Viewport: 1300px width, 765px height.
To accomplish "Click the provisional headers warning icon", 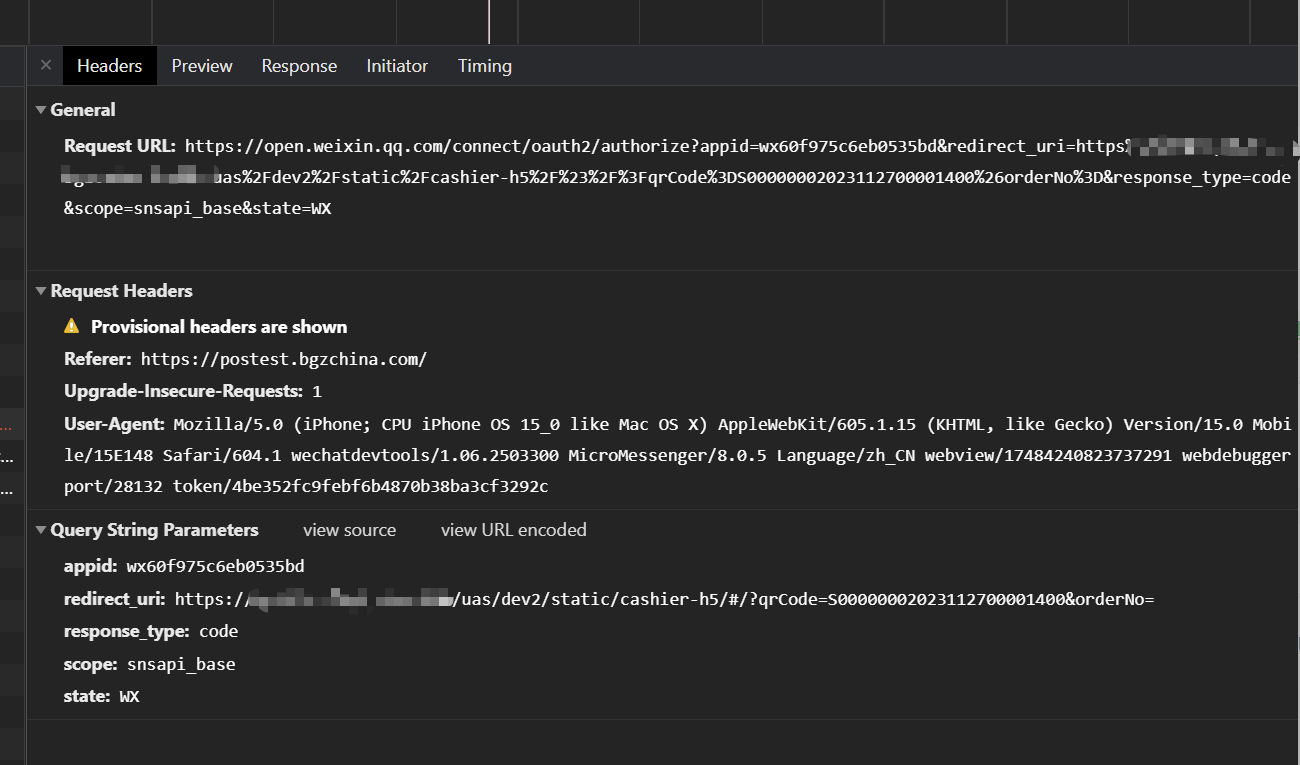I will [72, 326].
